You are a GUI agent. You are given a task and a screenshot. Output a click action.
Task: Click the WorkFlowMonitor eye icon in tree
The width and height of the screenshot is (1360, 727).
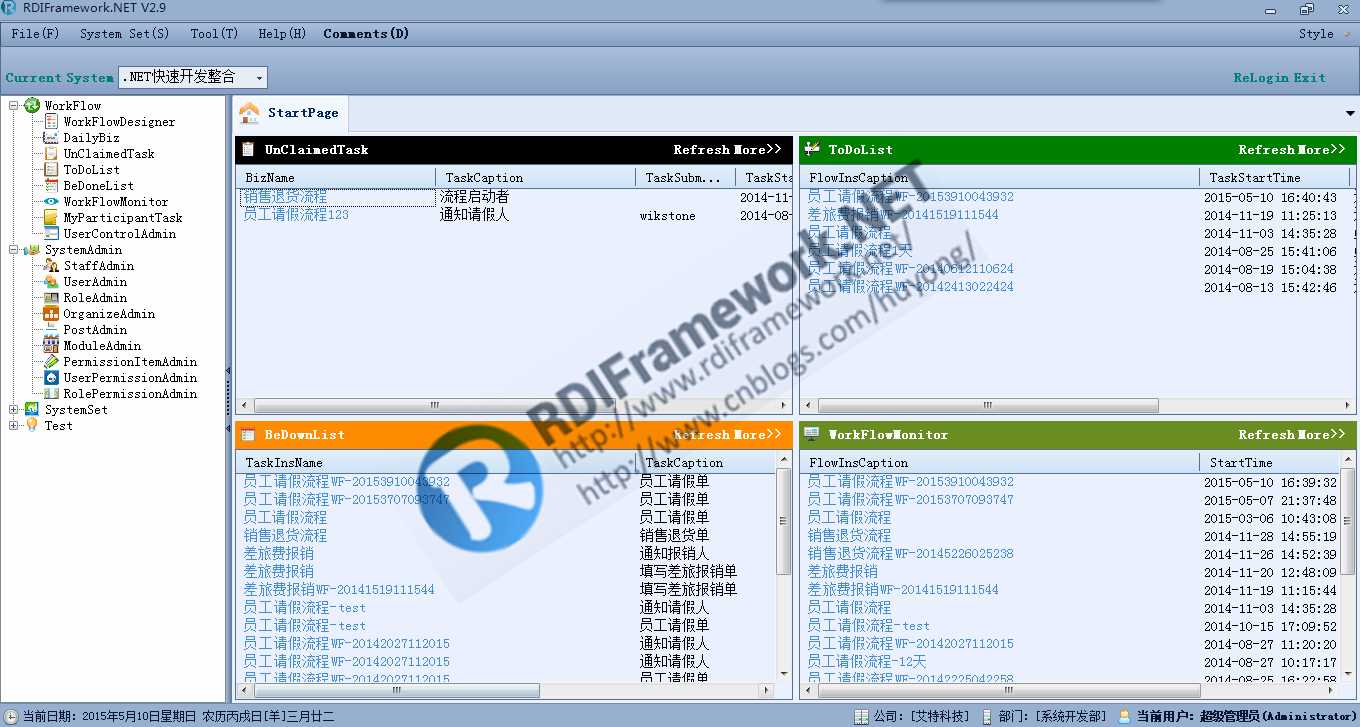pos(51,202)
